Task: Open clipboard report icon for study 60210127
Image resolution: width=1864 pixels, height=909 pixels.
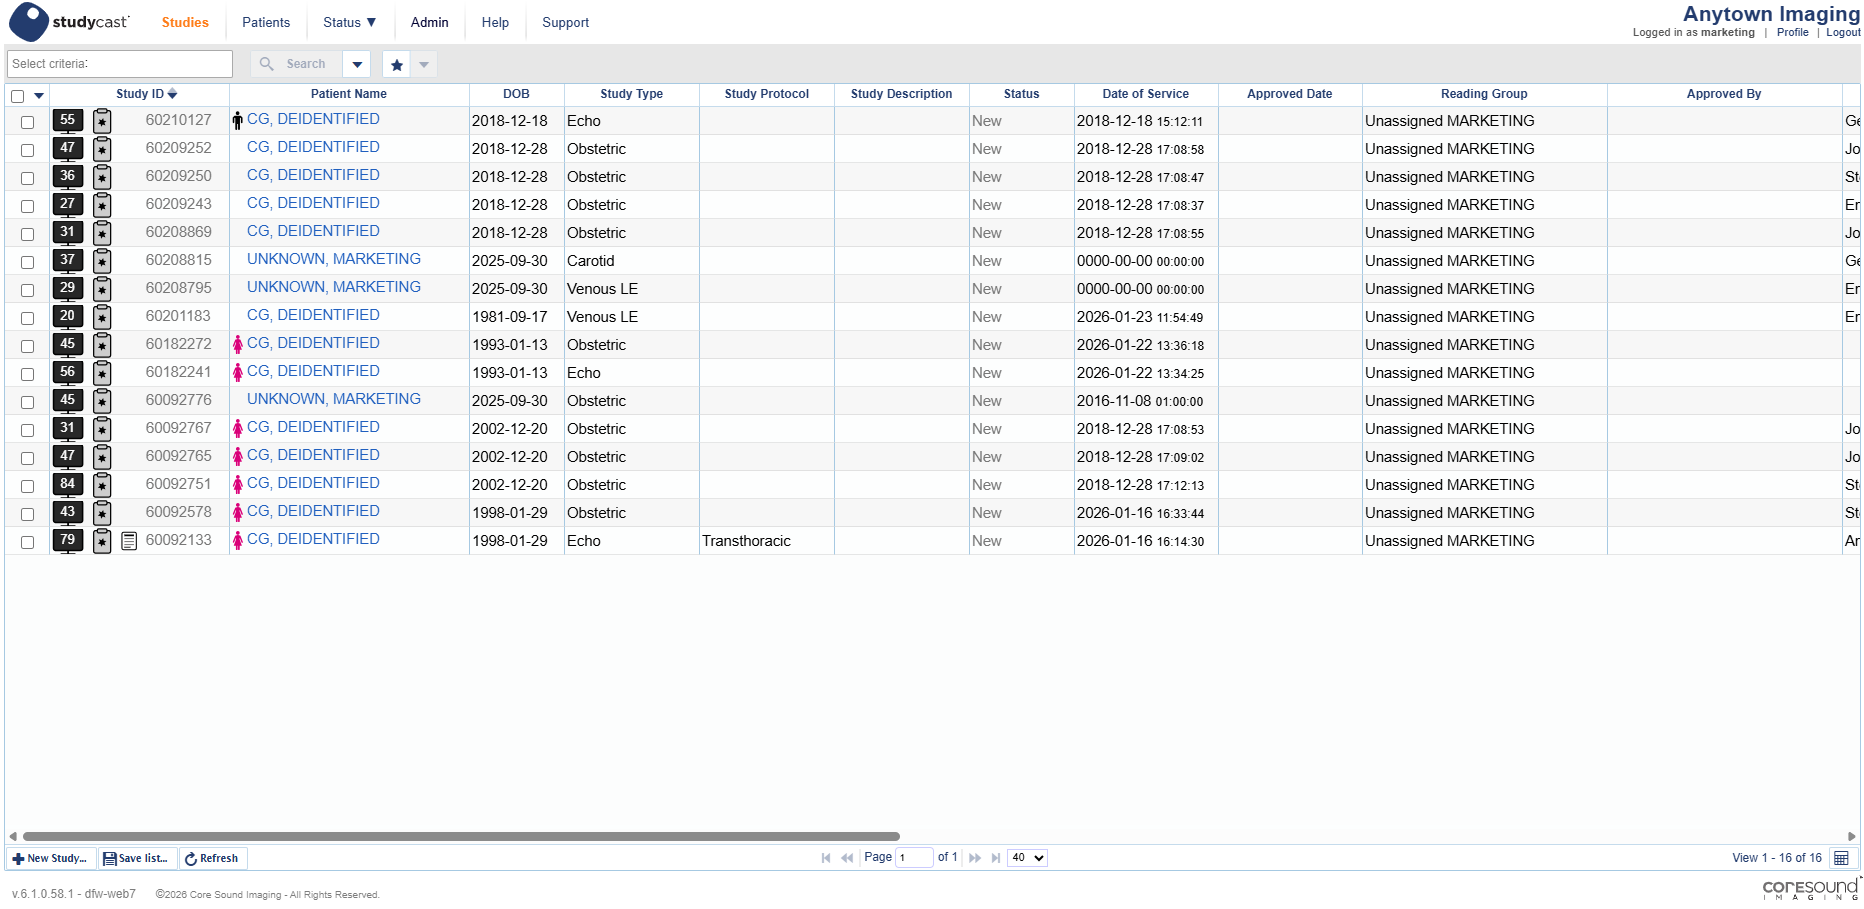Action: [102, 121]
